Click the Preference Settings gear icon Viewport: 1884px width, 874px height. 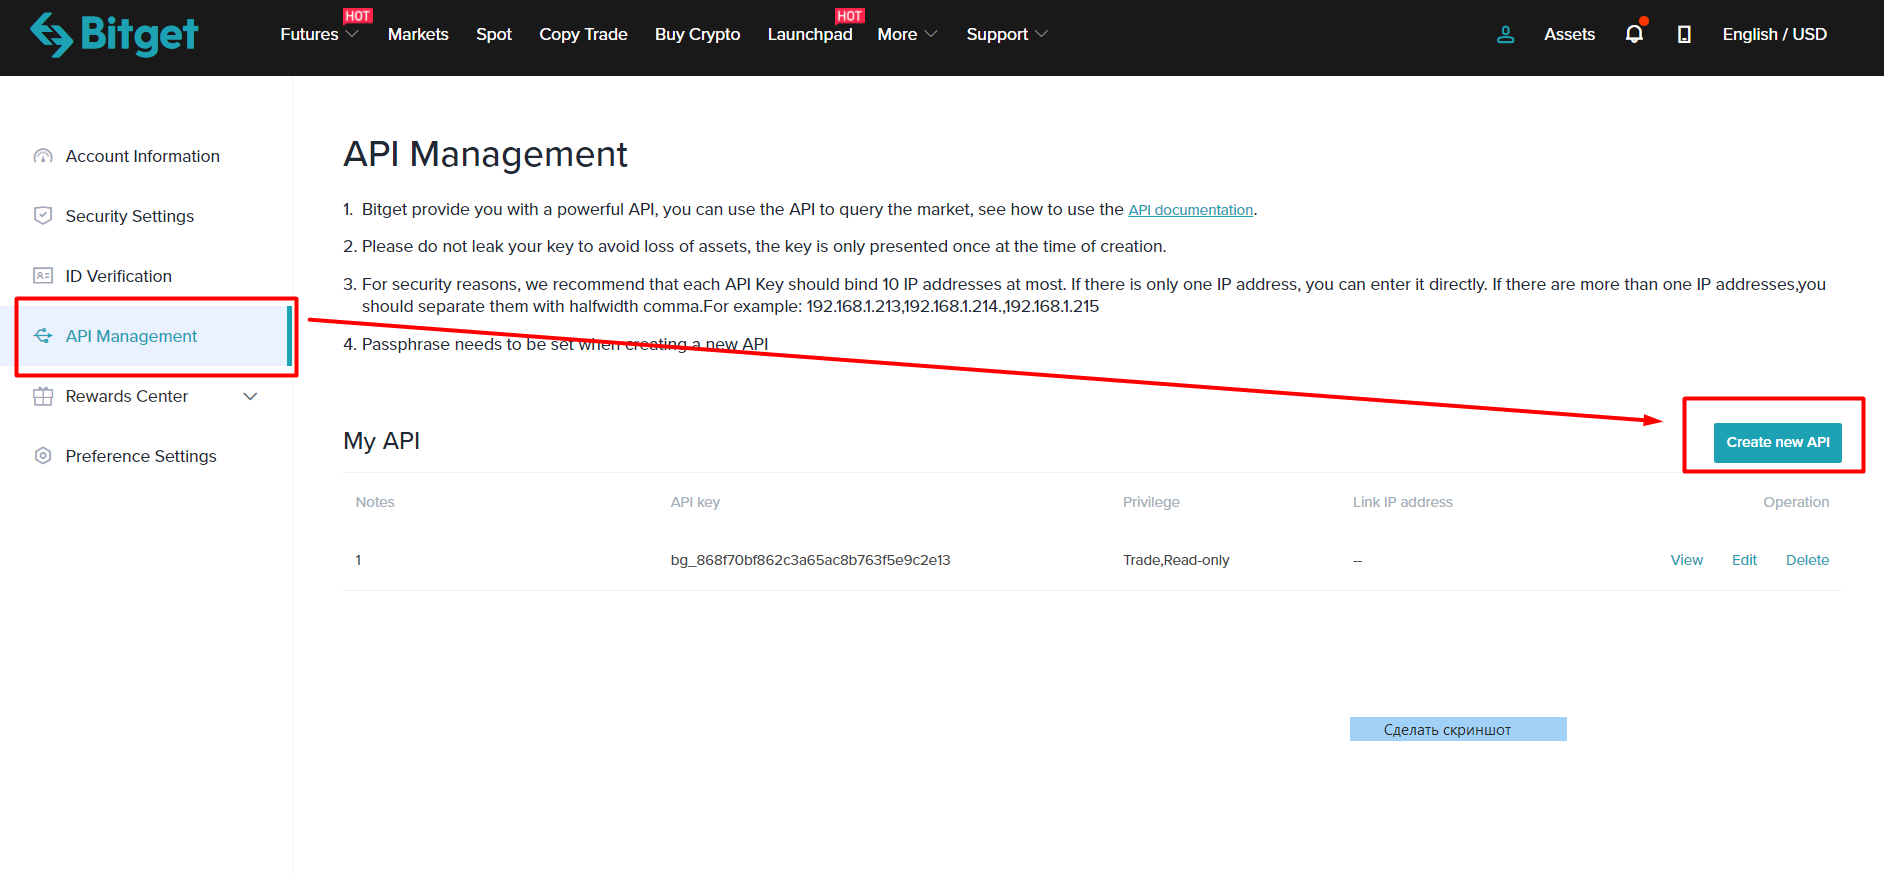click(43, 456)
